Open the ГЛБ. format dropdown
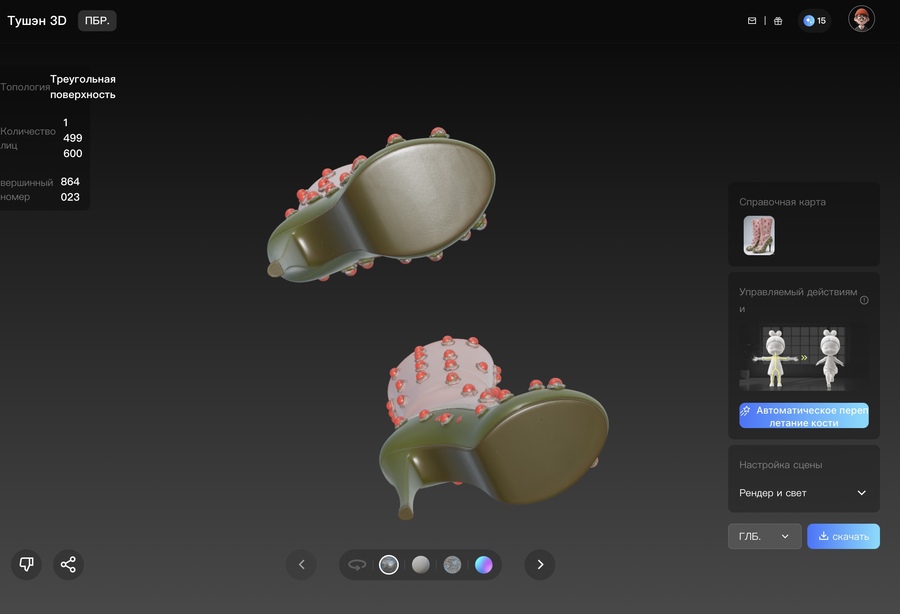Screen dimensions: 900x614 [x=764, y=536]
